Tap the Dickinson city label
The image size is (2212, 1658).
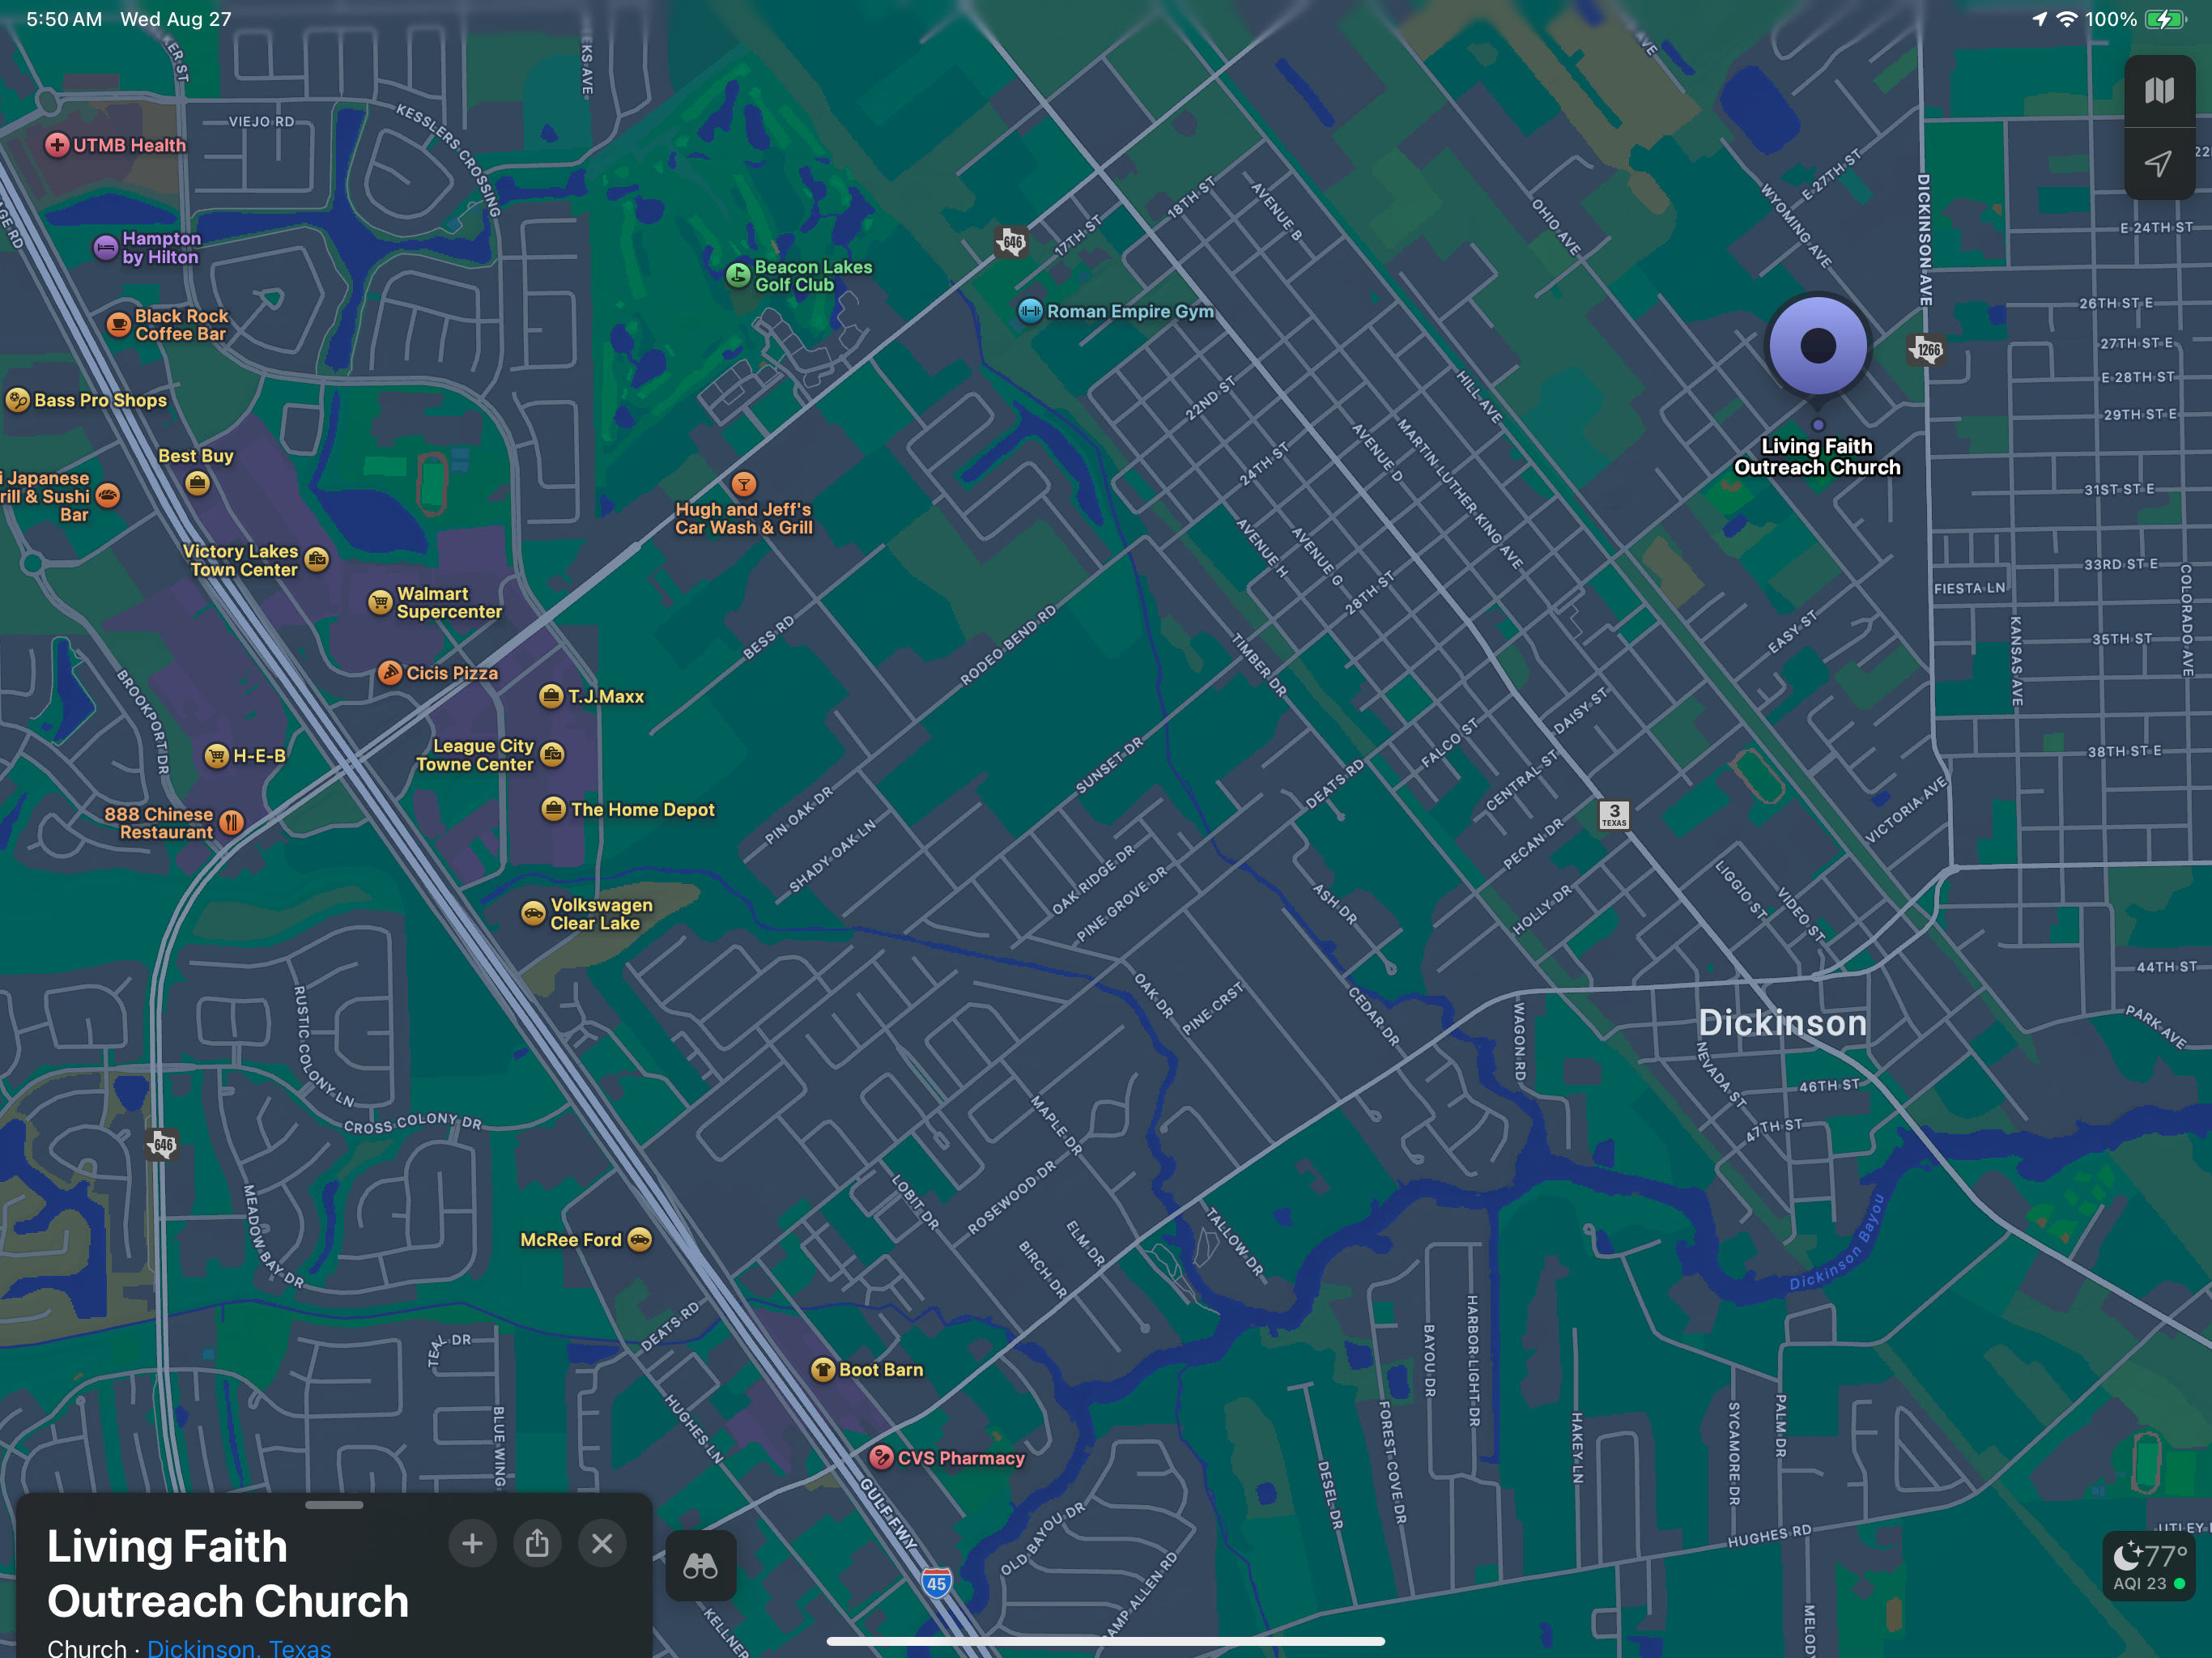pyautogui.click(x=1782, y=1022)
